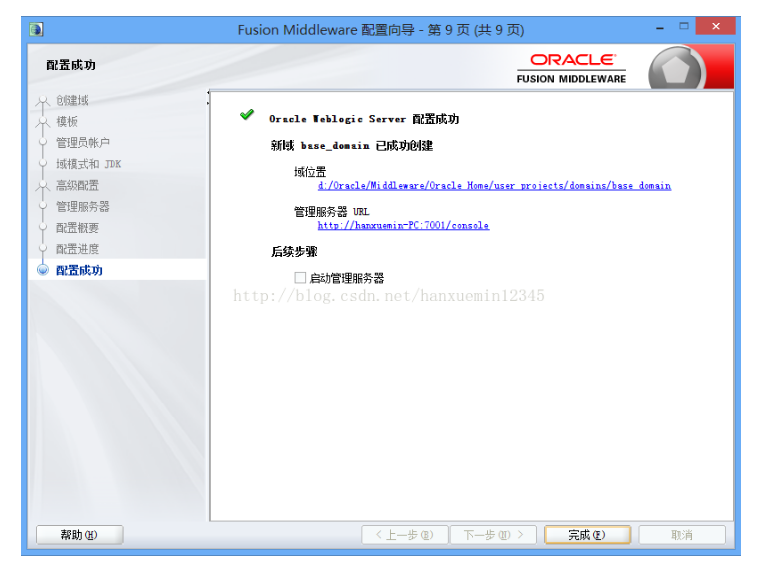
Task: Close the configuration wizard window
Action: pyautogui.click(x=716, y=26)
